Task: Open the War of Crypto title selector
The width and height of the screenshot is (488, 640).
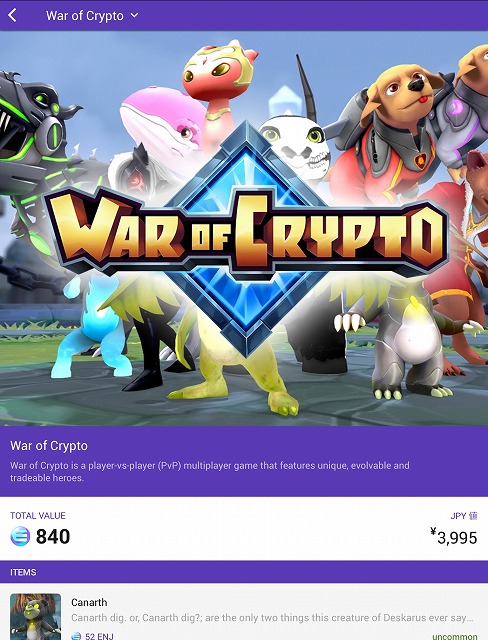Action: tap(85, 16)
